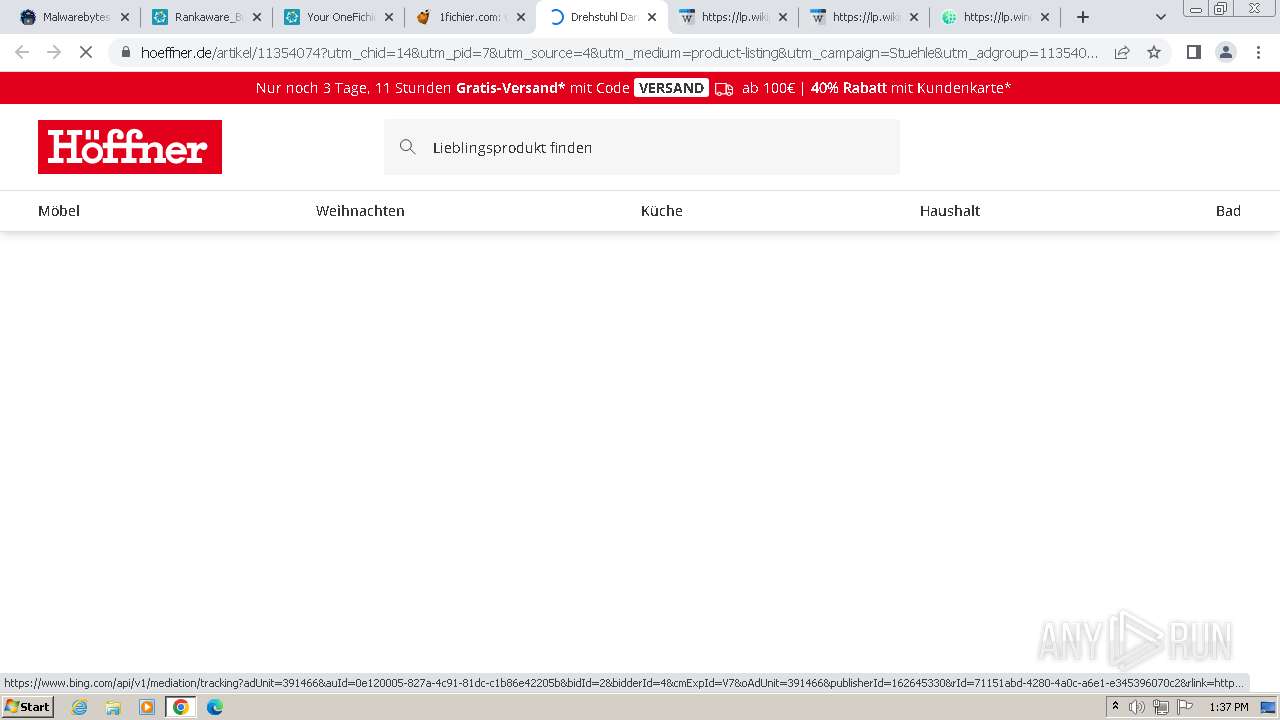Bookmark this page with the star
This screenshot has height=720, width=1280.
tap(1154, 52)
